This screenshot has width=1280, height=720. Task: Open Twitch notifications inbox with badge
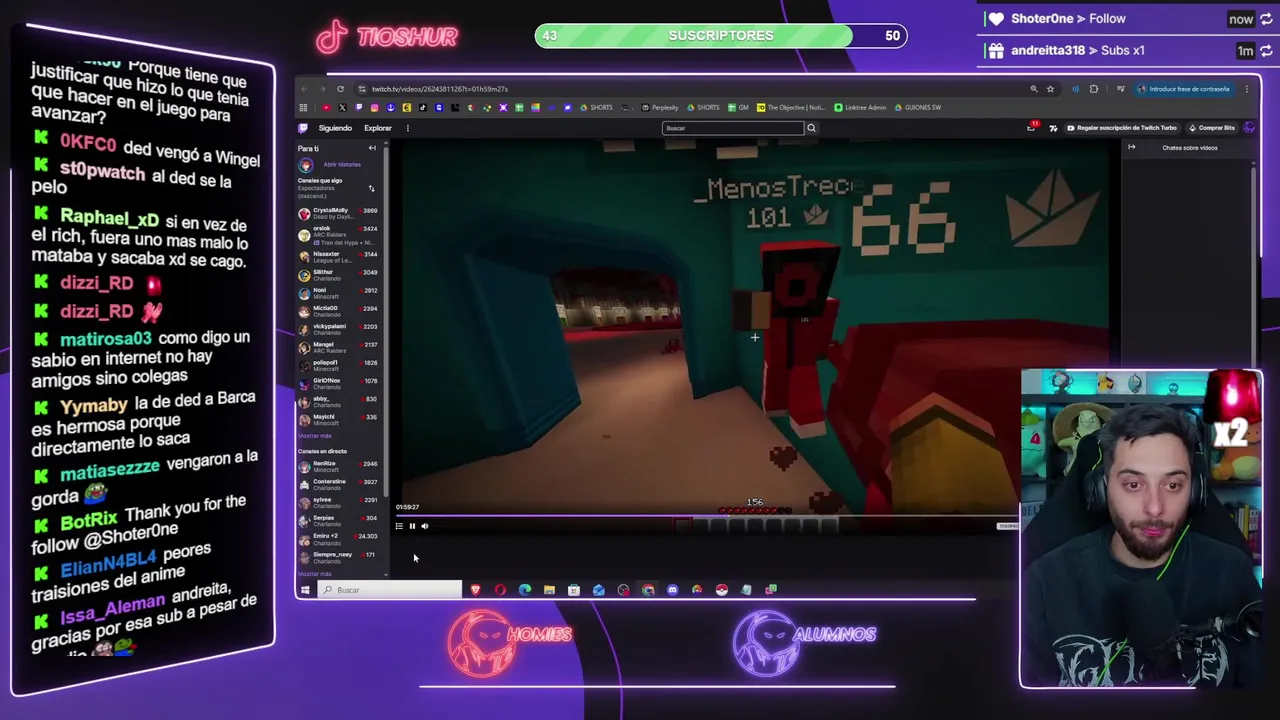(1031, 127)
